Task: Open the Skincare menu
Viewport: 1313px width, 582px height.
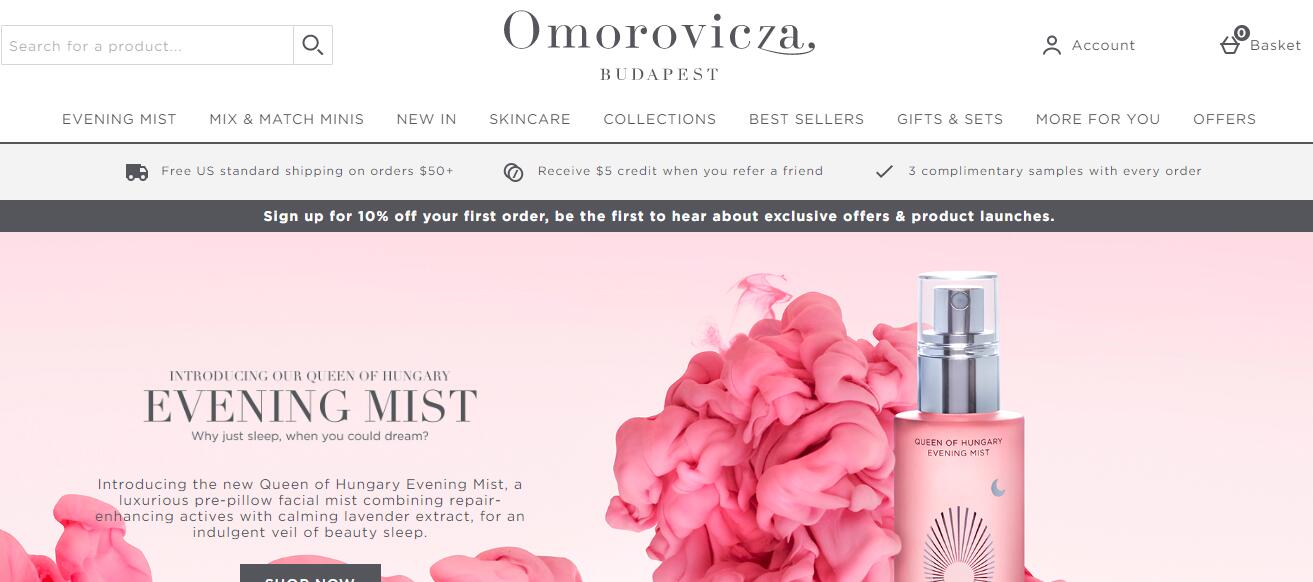Action: click(x=530, y=119)
